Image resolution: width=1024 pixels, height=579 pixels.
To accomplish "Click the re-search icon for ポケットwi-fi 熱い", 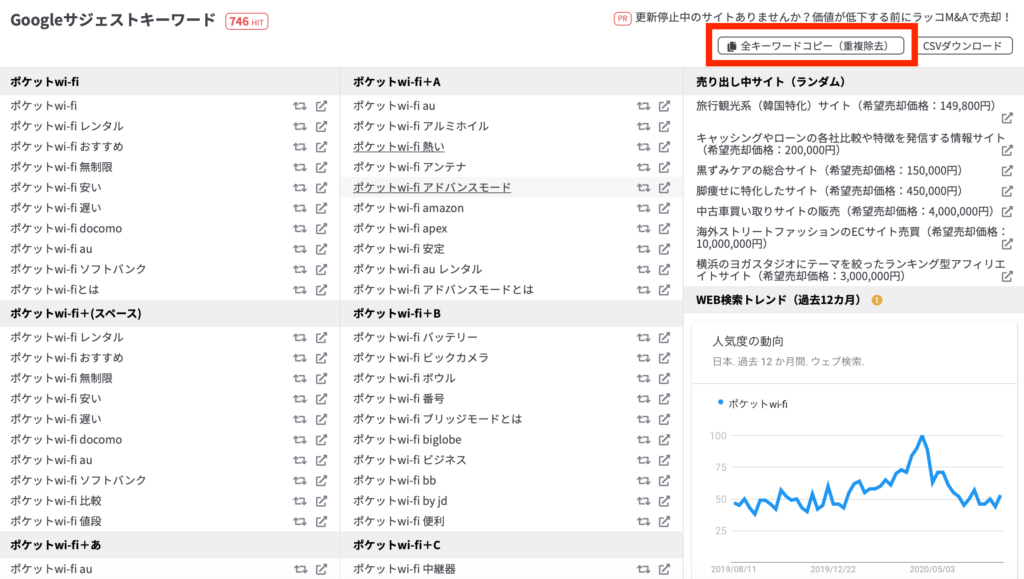I will pyautogui.click(x=643, y=147).
